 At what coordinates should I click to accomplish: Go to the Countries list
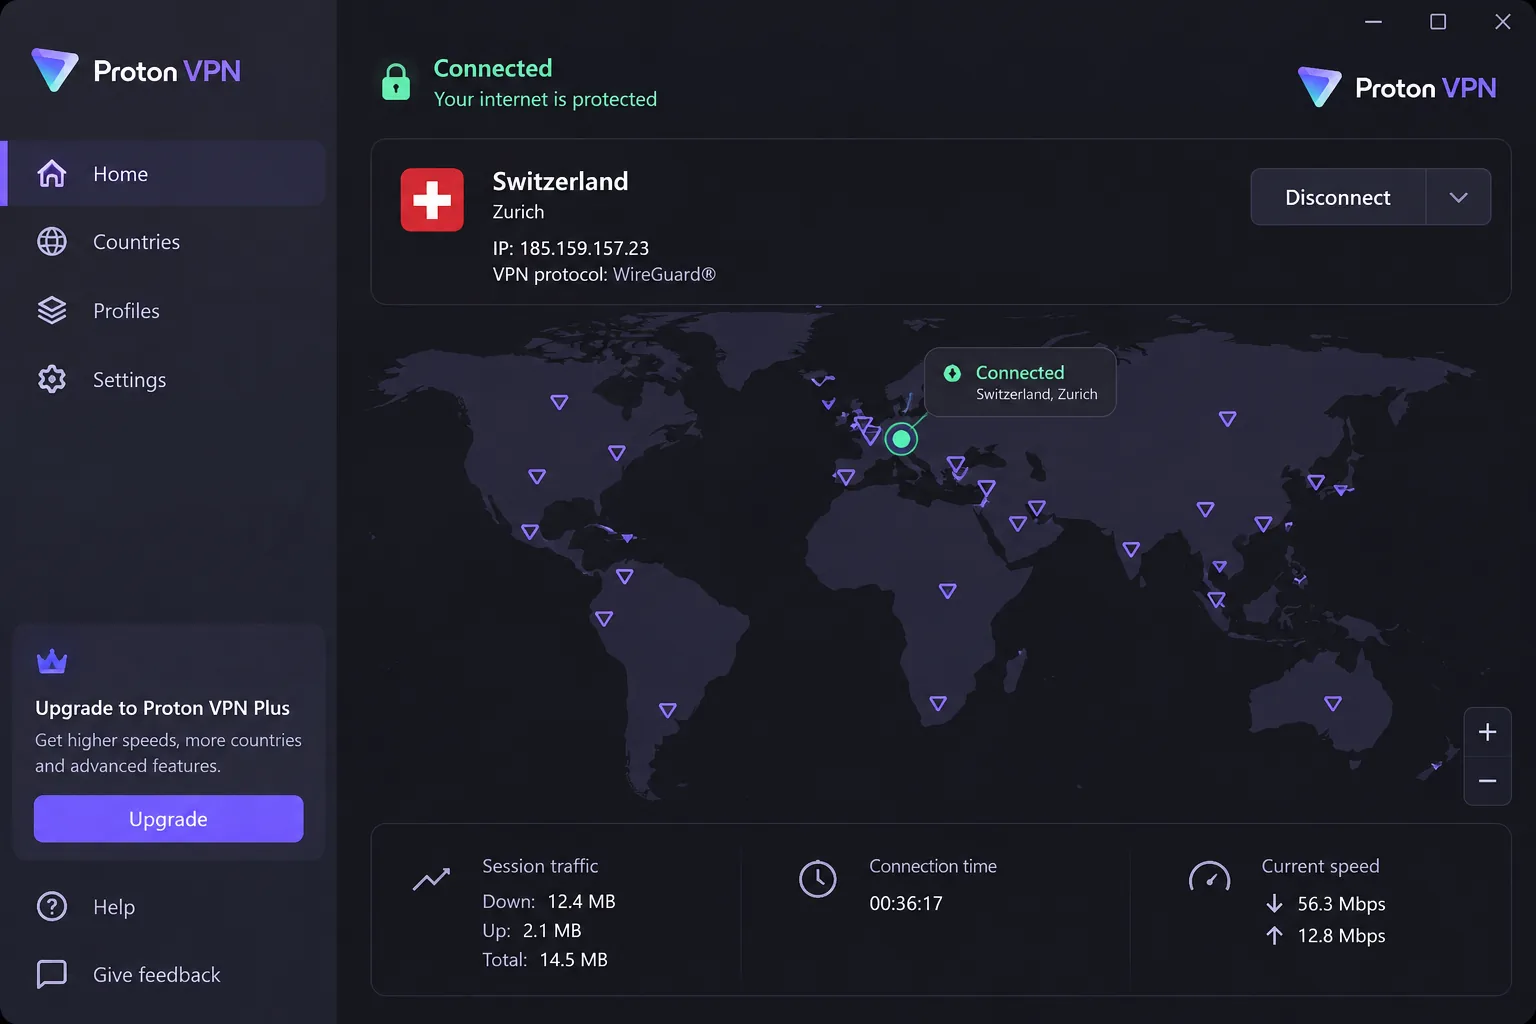coord(164,242)
